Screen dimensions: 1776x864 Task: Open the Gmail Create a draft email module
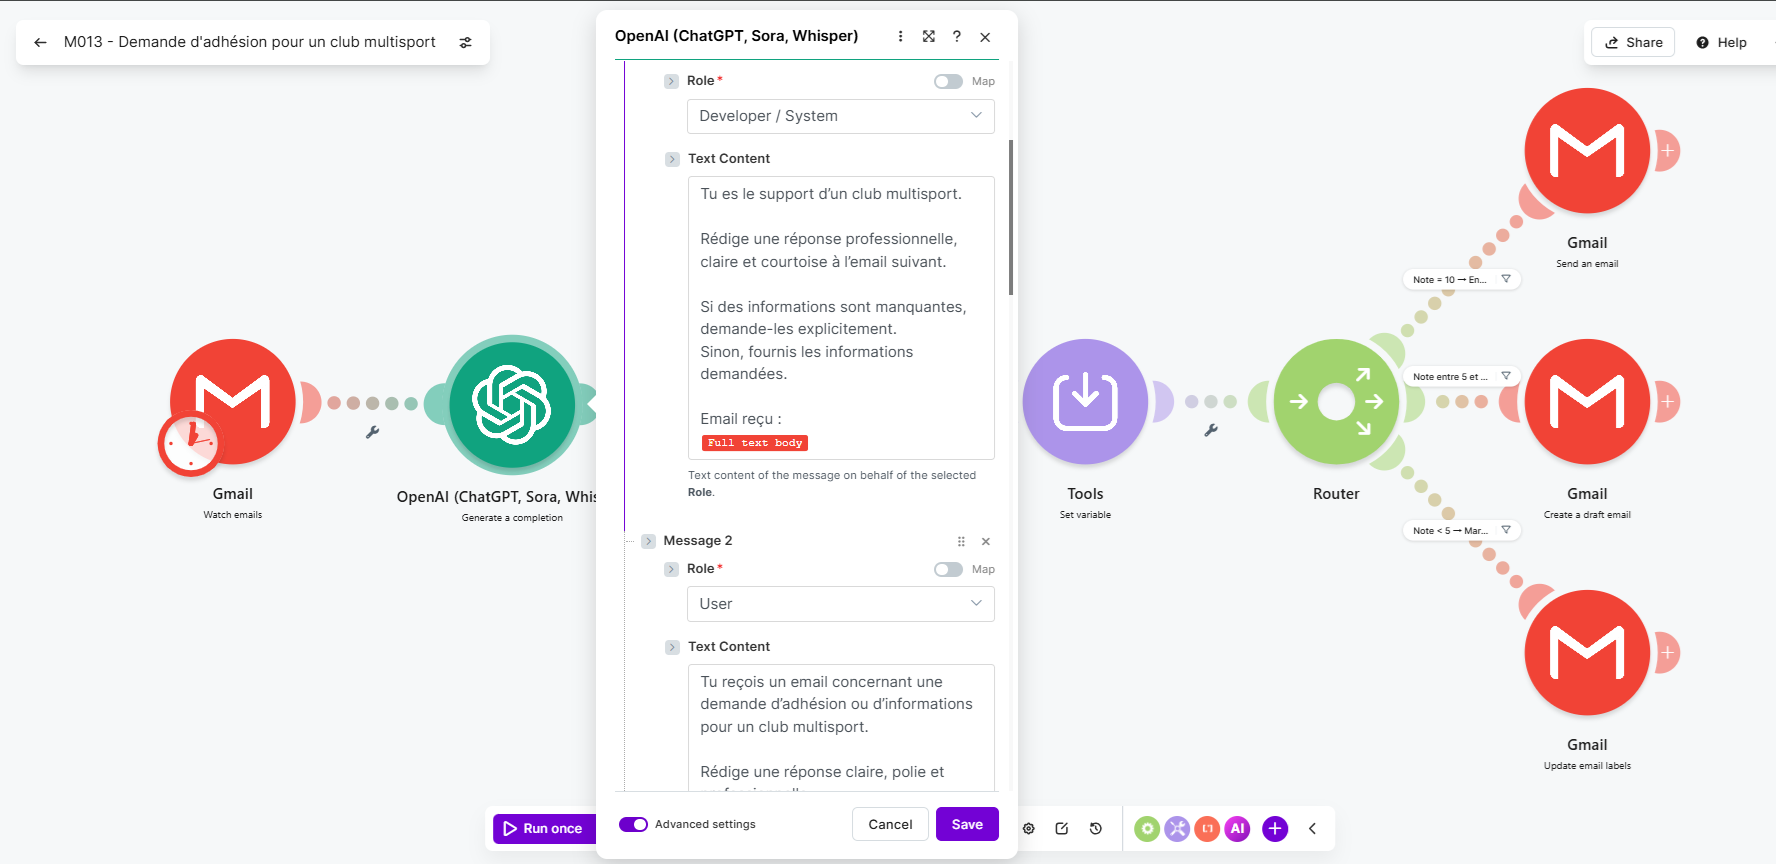1587,401
